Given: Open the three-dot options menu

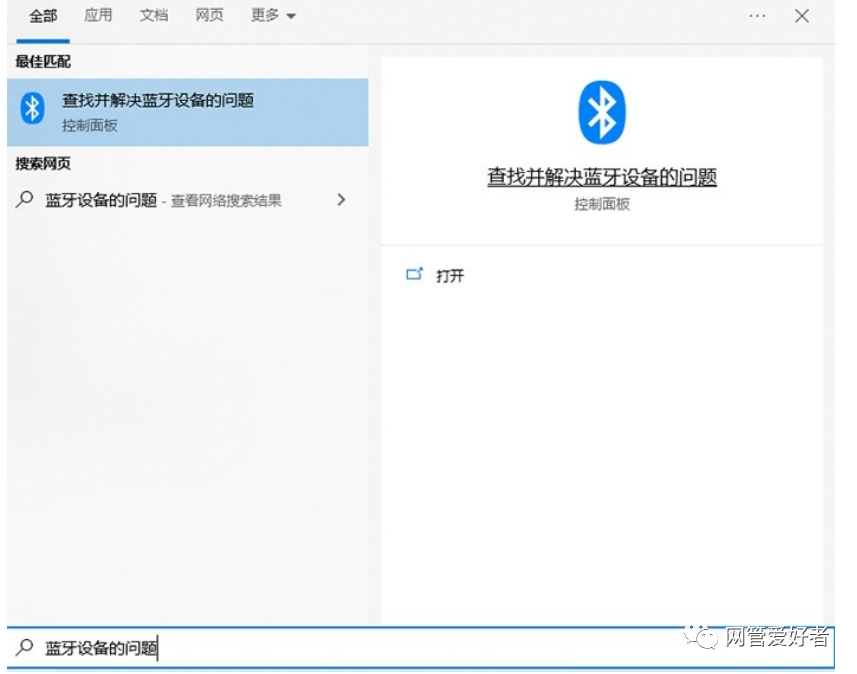Looking at the screenshot, I should (757, 16).
